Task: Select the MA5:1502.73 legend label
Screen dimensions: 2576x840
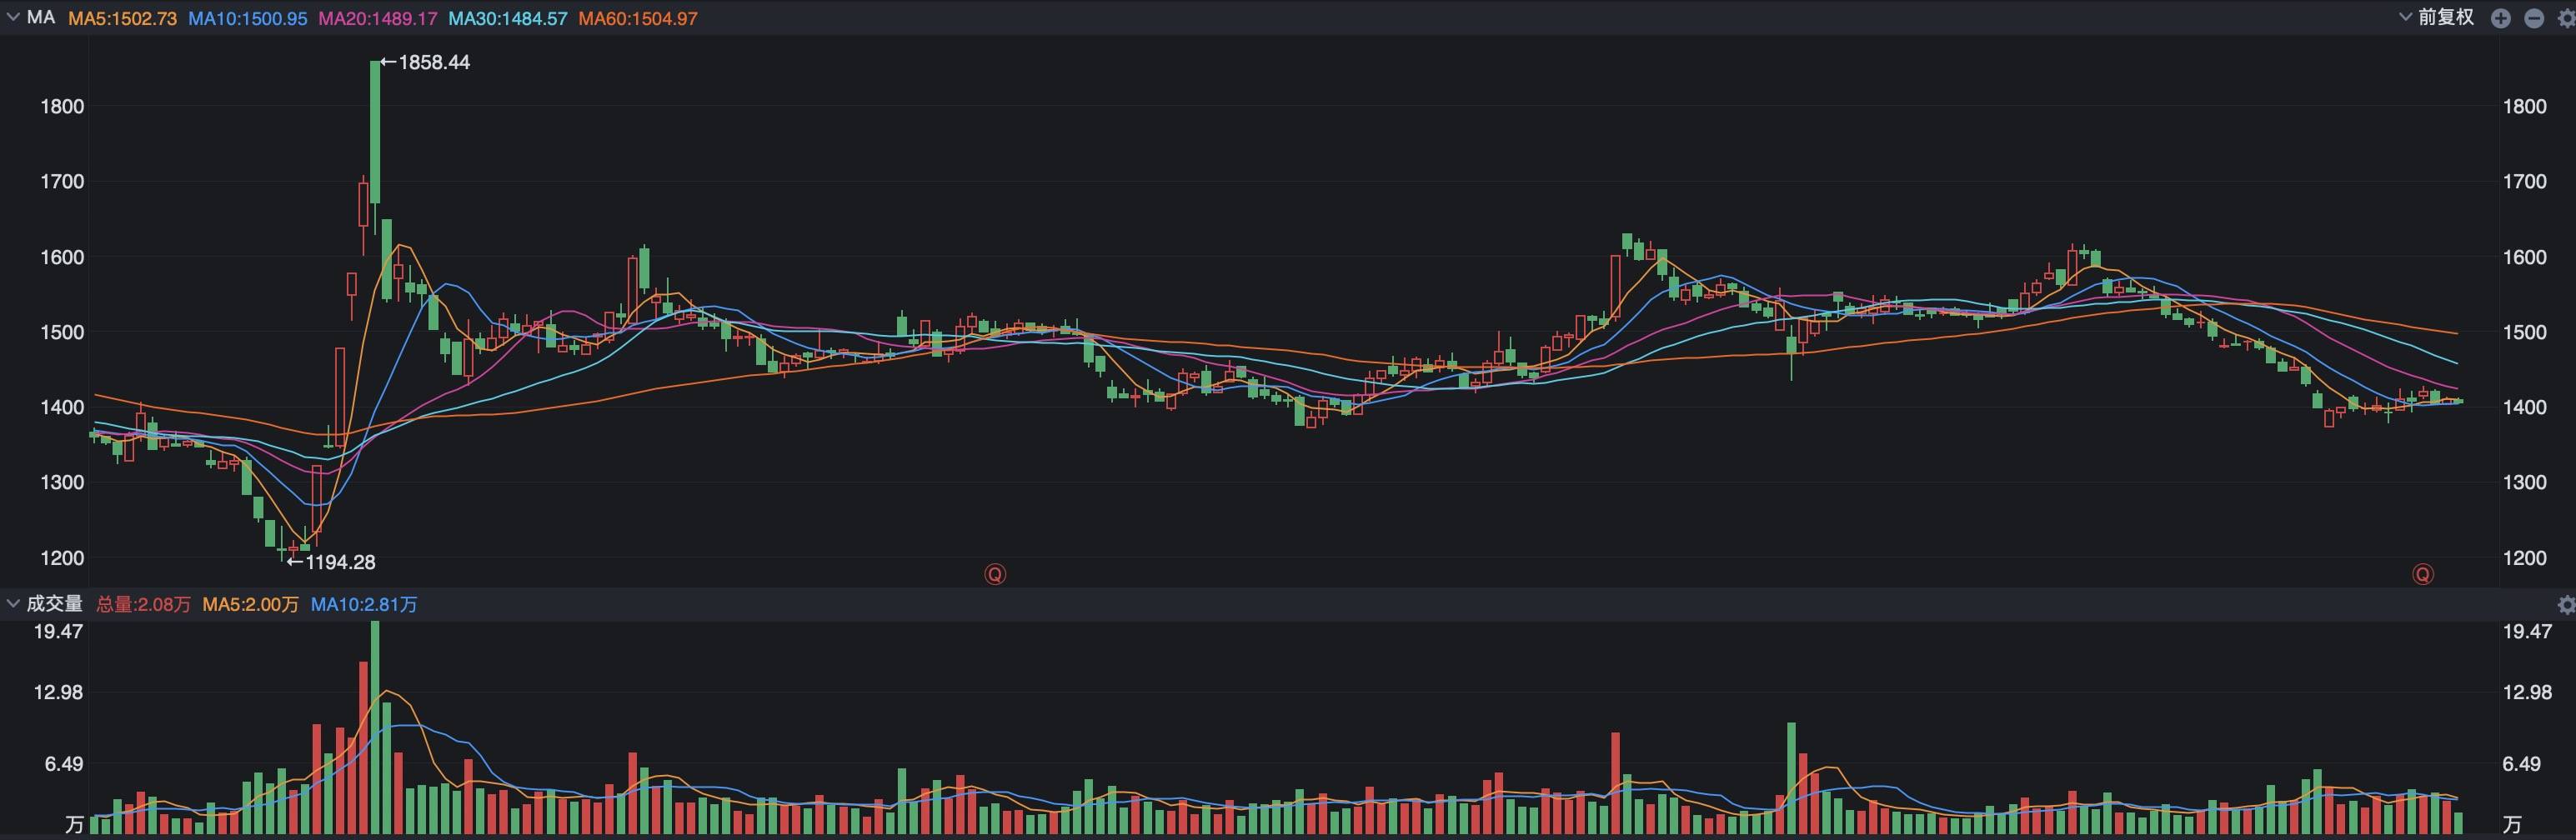Action: click(122, 18)
